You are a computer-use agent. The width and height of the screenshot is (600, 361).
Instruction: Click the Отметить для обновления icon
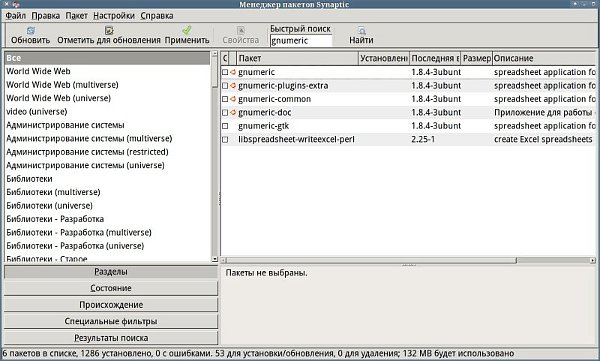pyautogui.click(x=109, y=30)
